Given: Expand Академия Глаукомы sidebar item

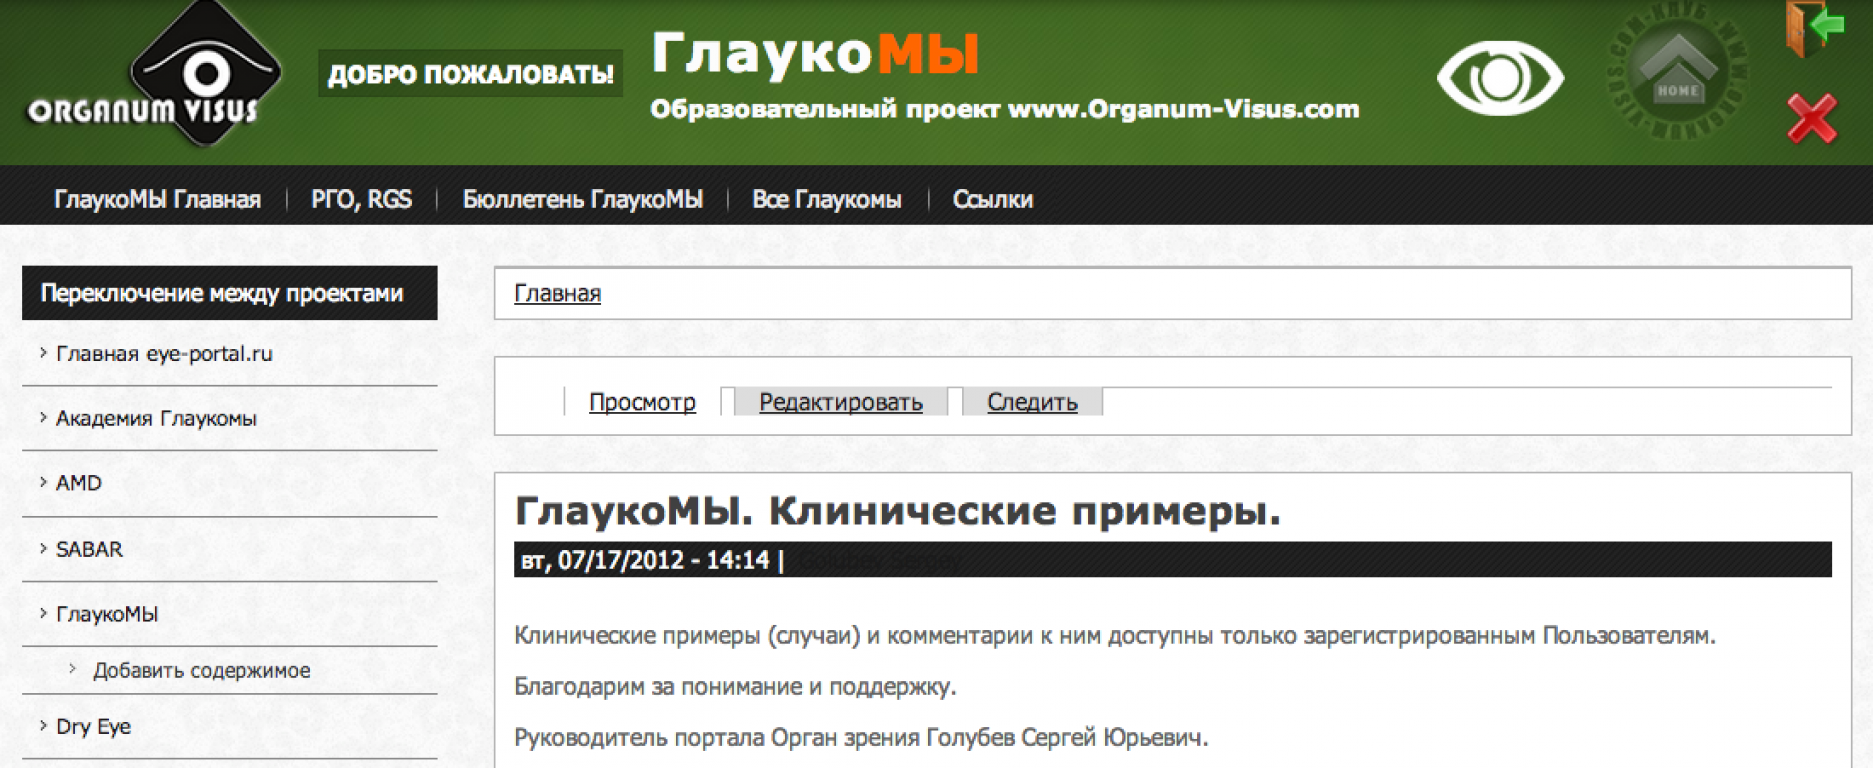Looking at the screenshot, I should pos(156,419).
